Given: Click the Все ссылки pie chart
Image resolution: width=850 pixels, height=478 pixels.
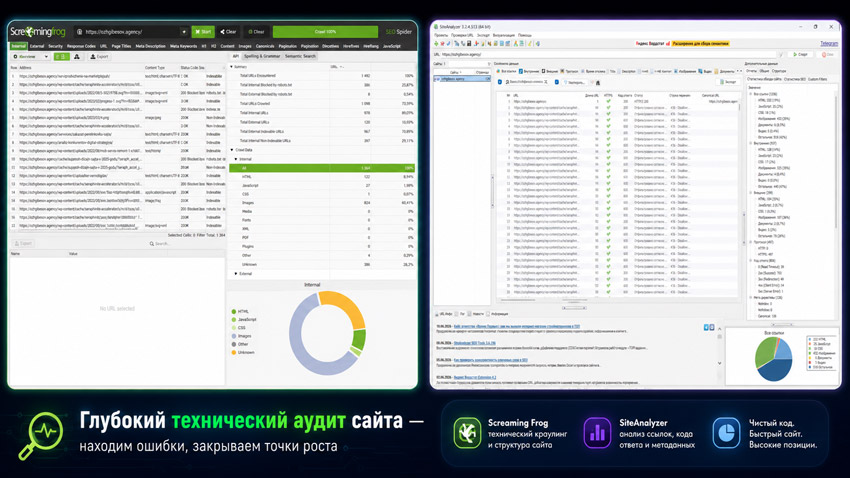Looking at the screenshot, I should pyautogui.click(x=773, y=359).
